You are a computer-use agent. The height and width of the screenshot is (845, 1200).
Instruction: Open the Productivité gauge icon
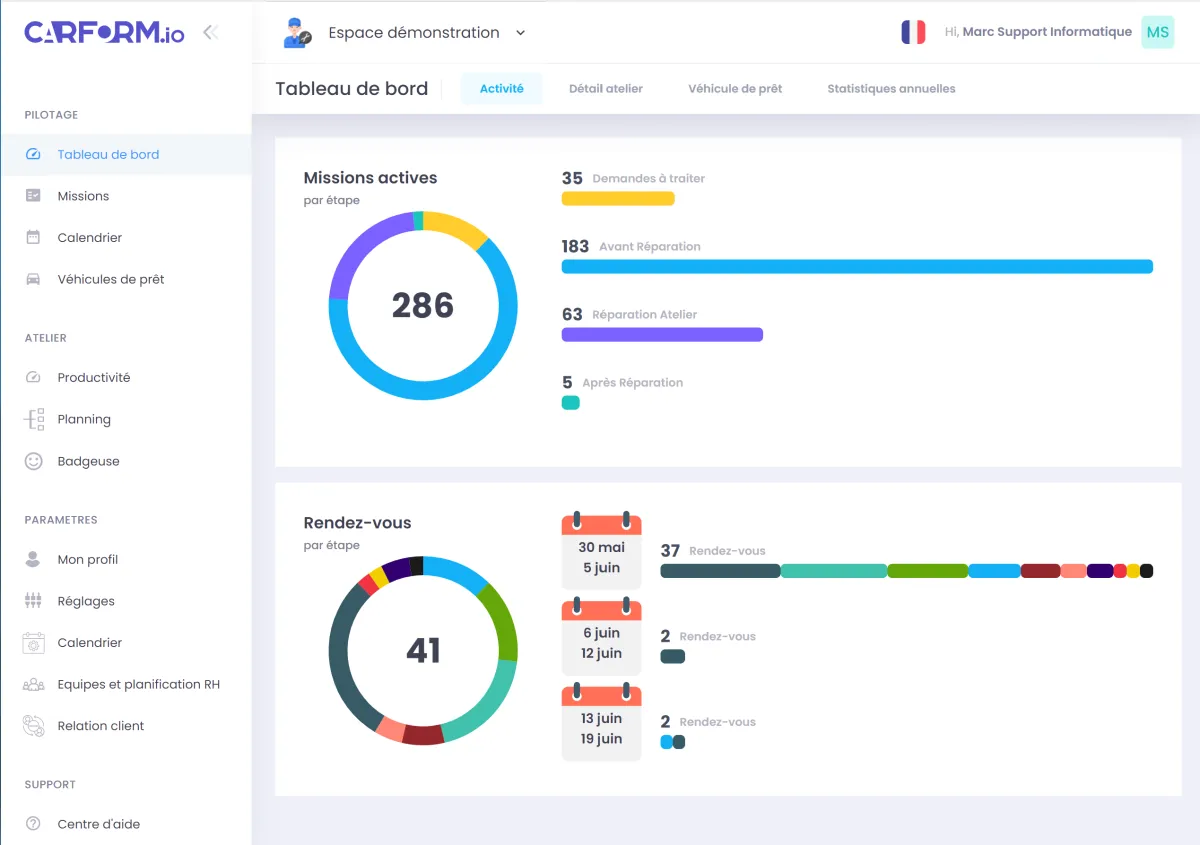(34, 377)
